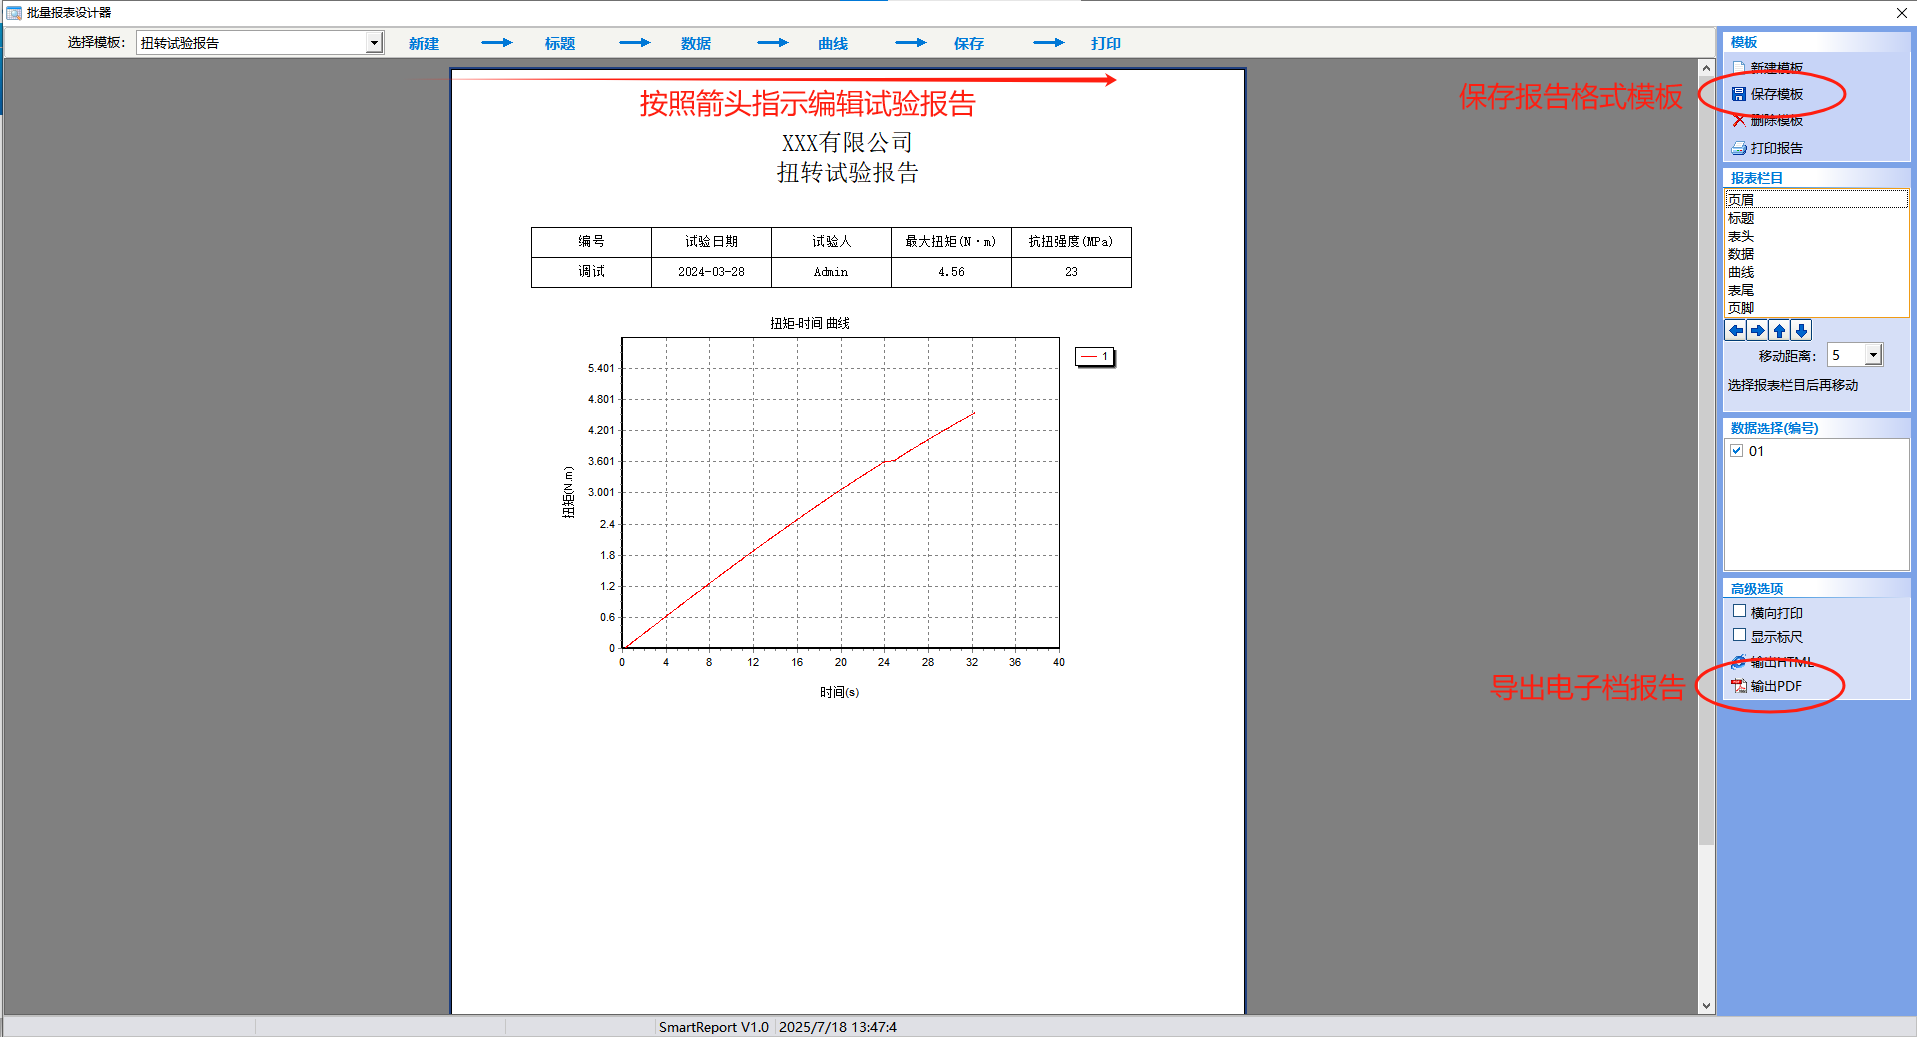Open the 选择模板 template dropdown
This screenshot has width=1917, height=1037.
click(374, 43)
